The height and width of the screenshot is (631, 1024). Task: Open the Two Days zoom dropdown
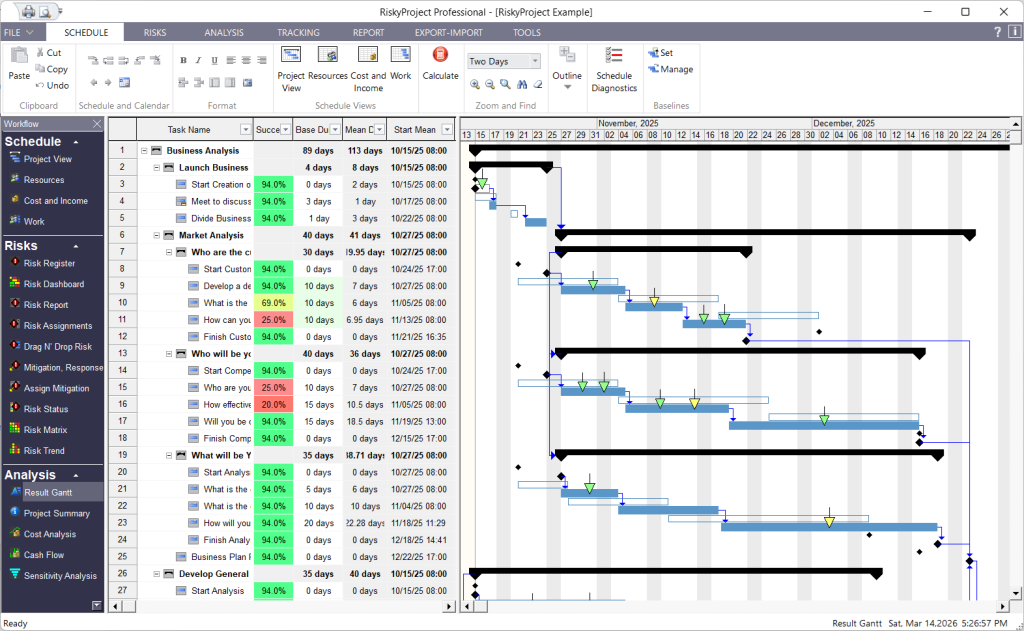click(535, 61)
